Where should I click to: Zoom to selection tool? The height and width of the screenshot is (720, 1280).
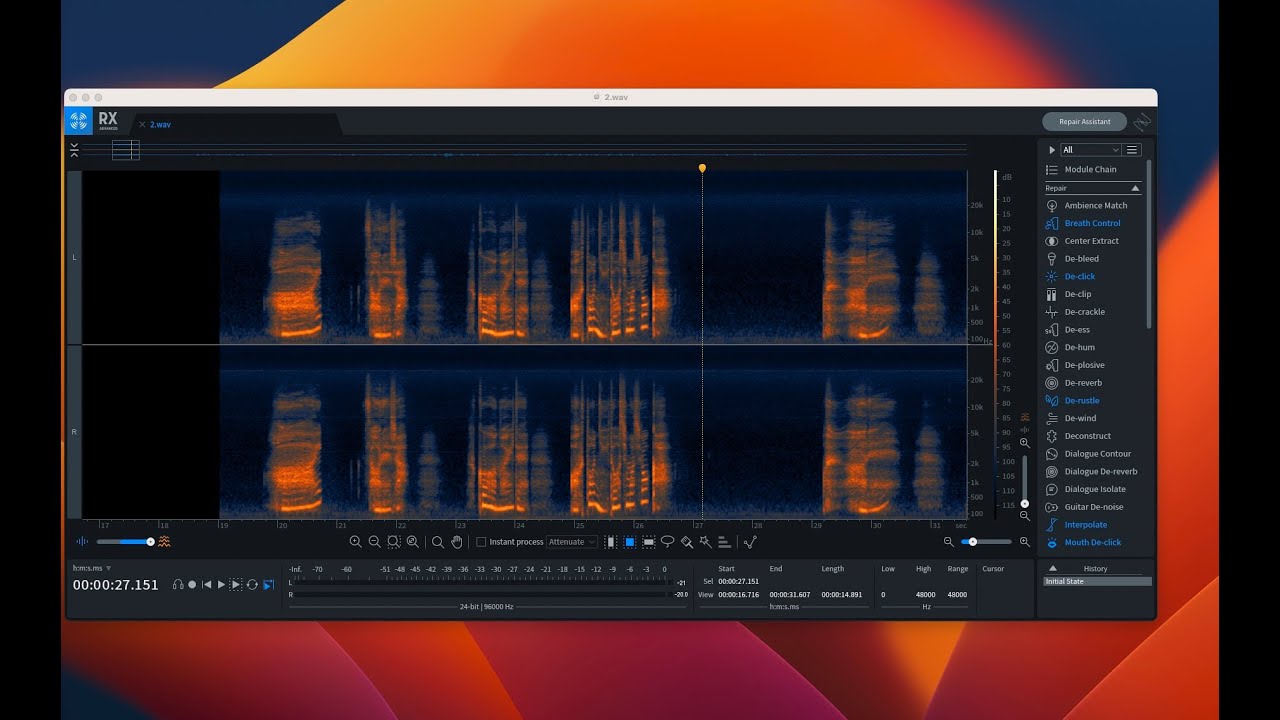(x=393, y=542)
